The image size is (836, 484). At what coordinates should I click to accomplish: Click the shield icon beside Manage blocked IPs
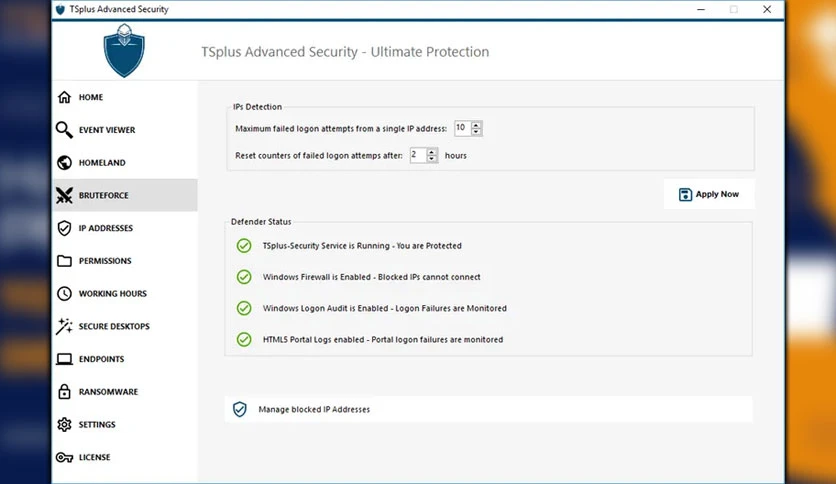pos(240,409)
